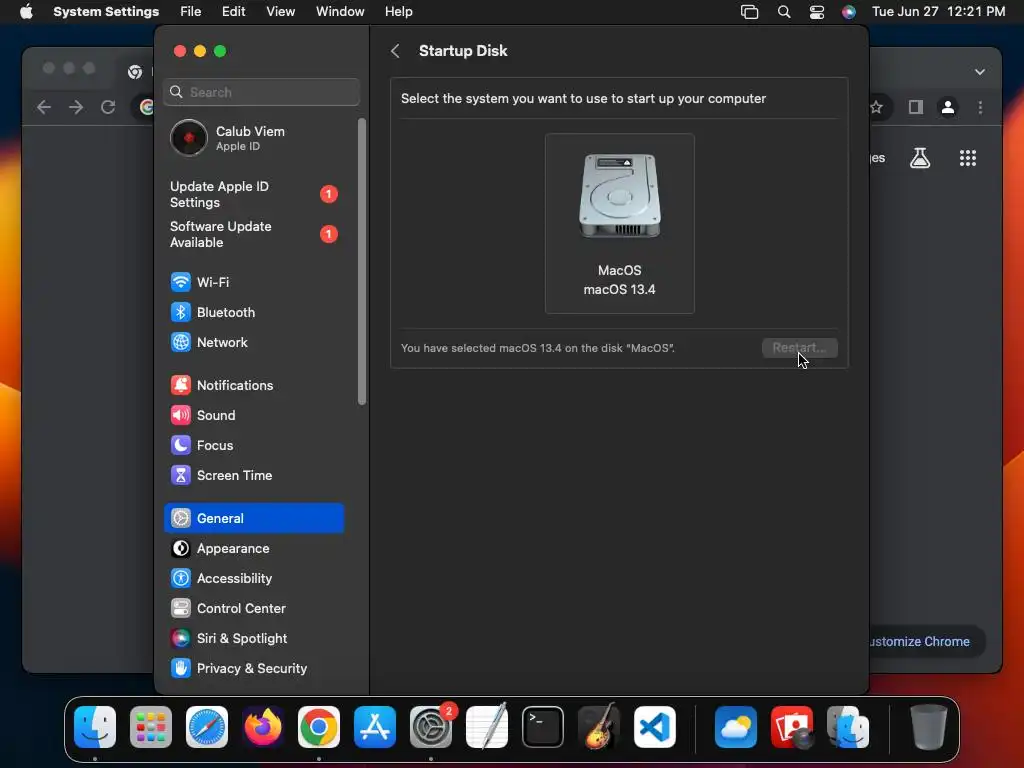This screenshot has width=1024, height=768.
Task: Open Wi-Fi settings in sidebar
Action: click(253, 282)
